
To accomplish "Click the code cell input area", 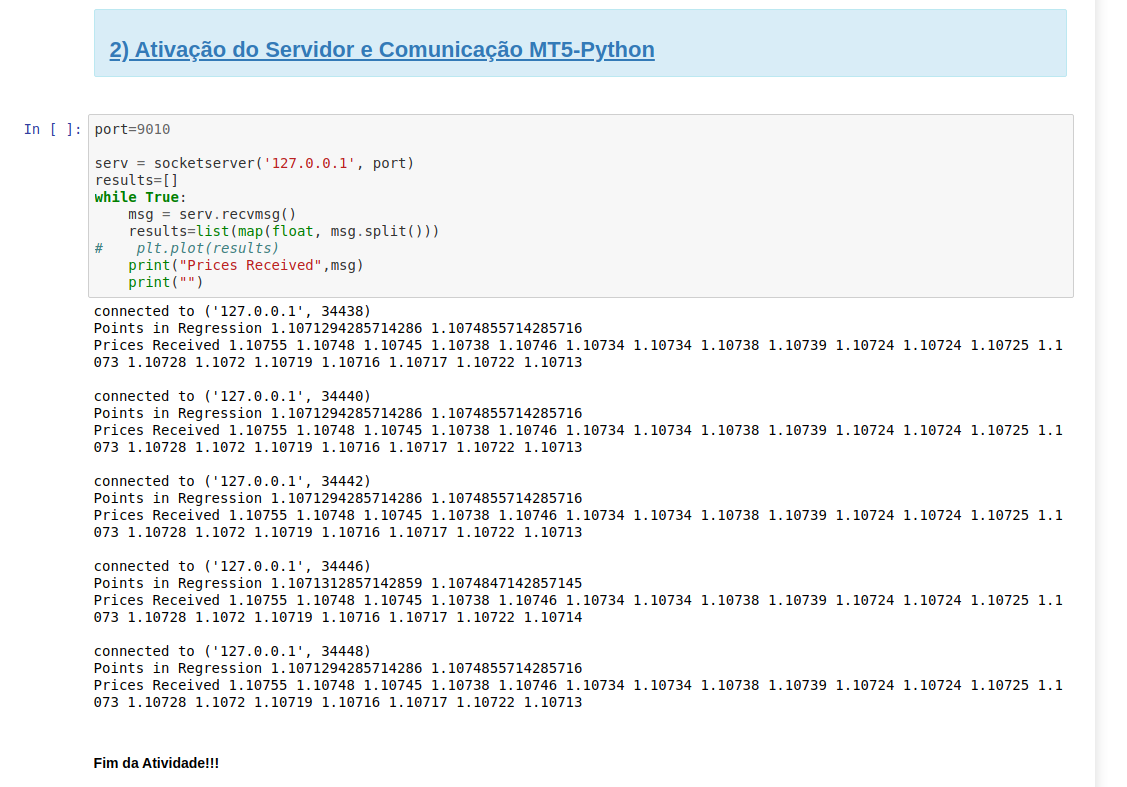I will click(581, 206).
